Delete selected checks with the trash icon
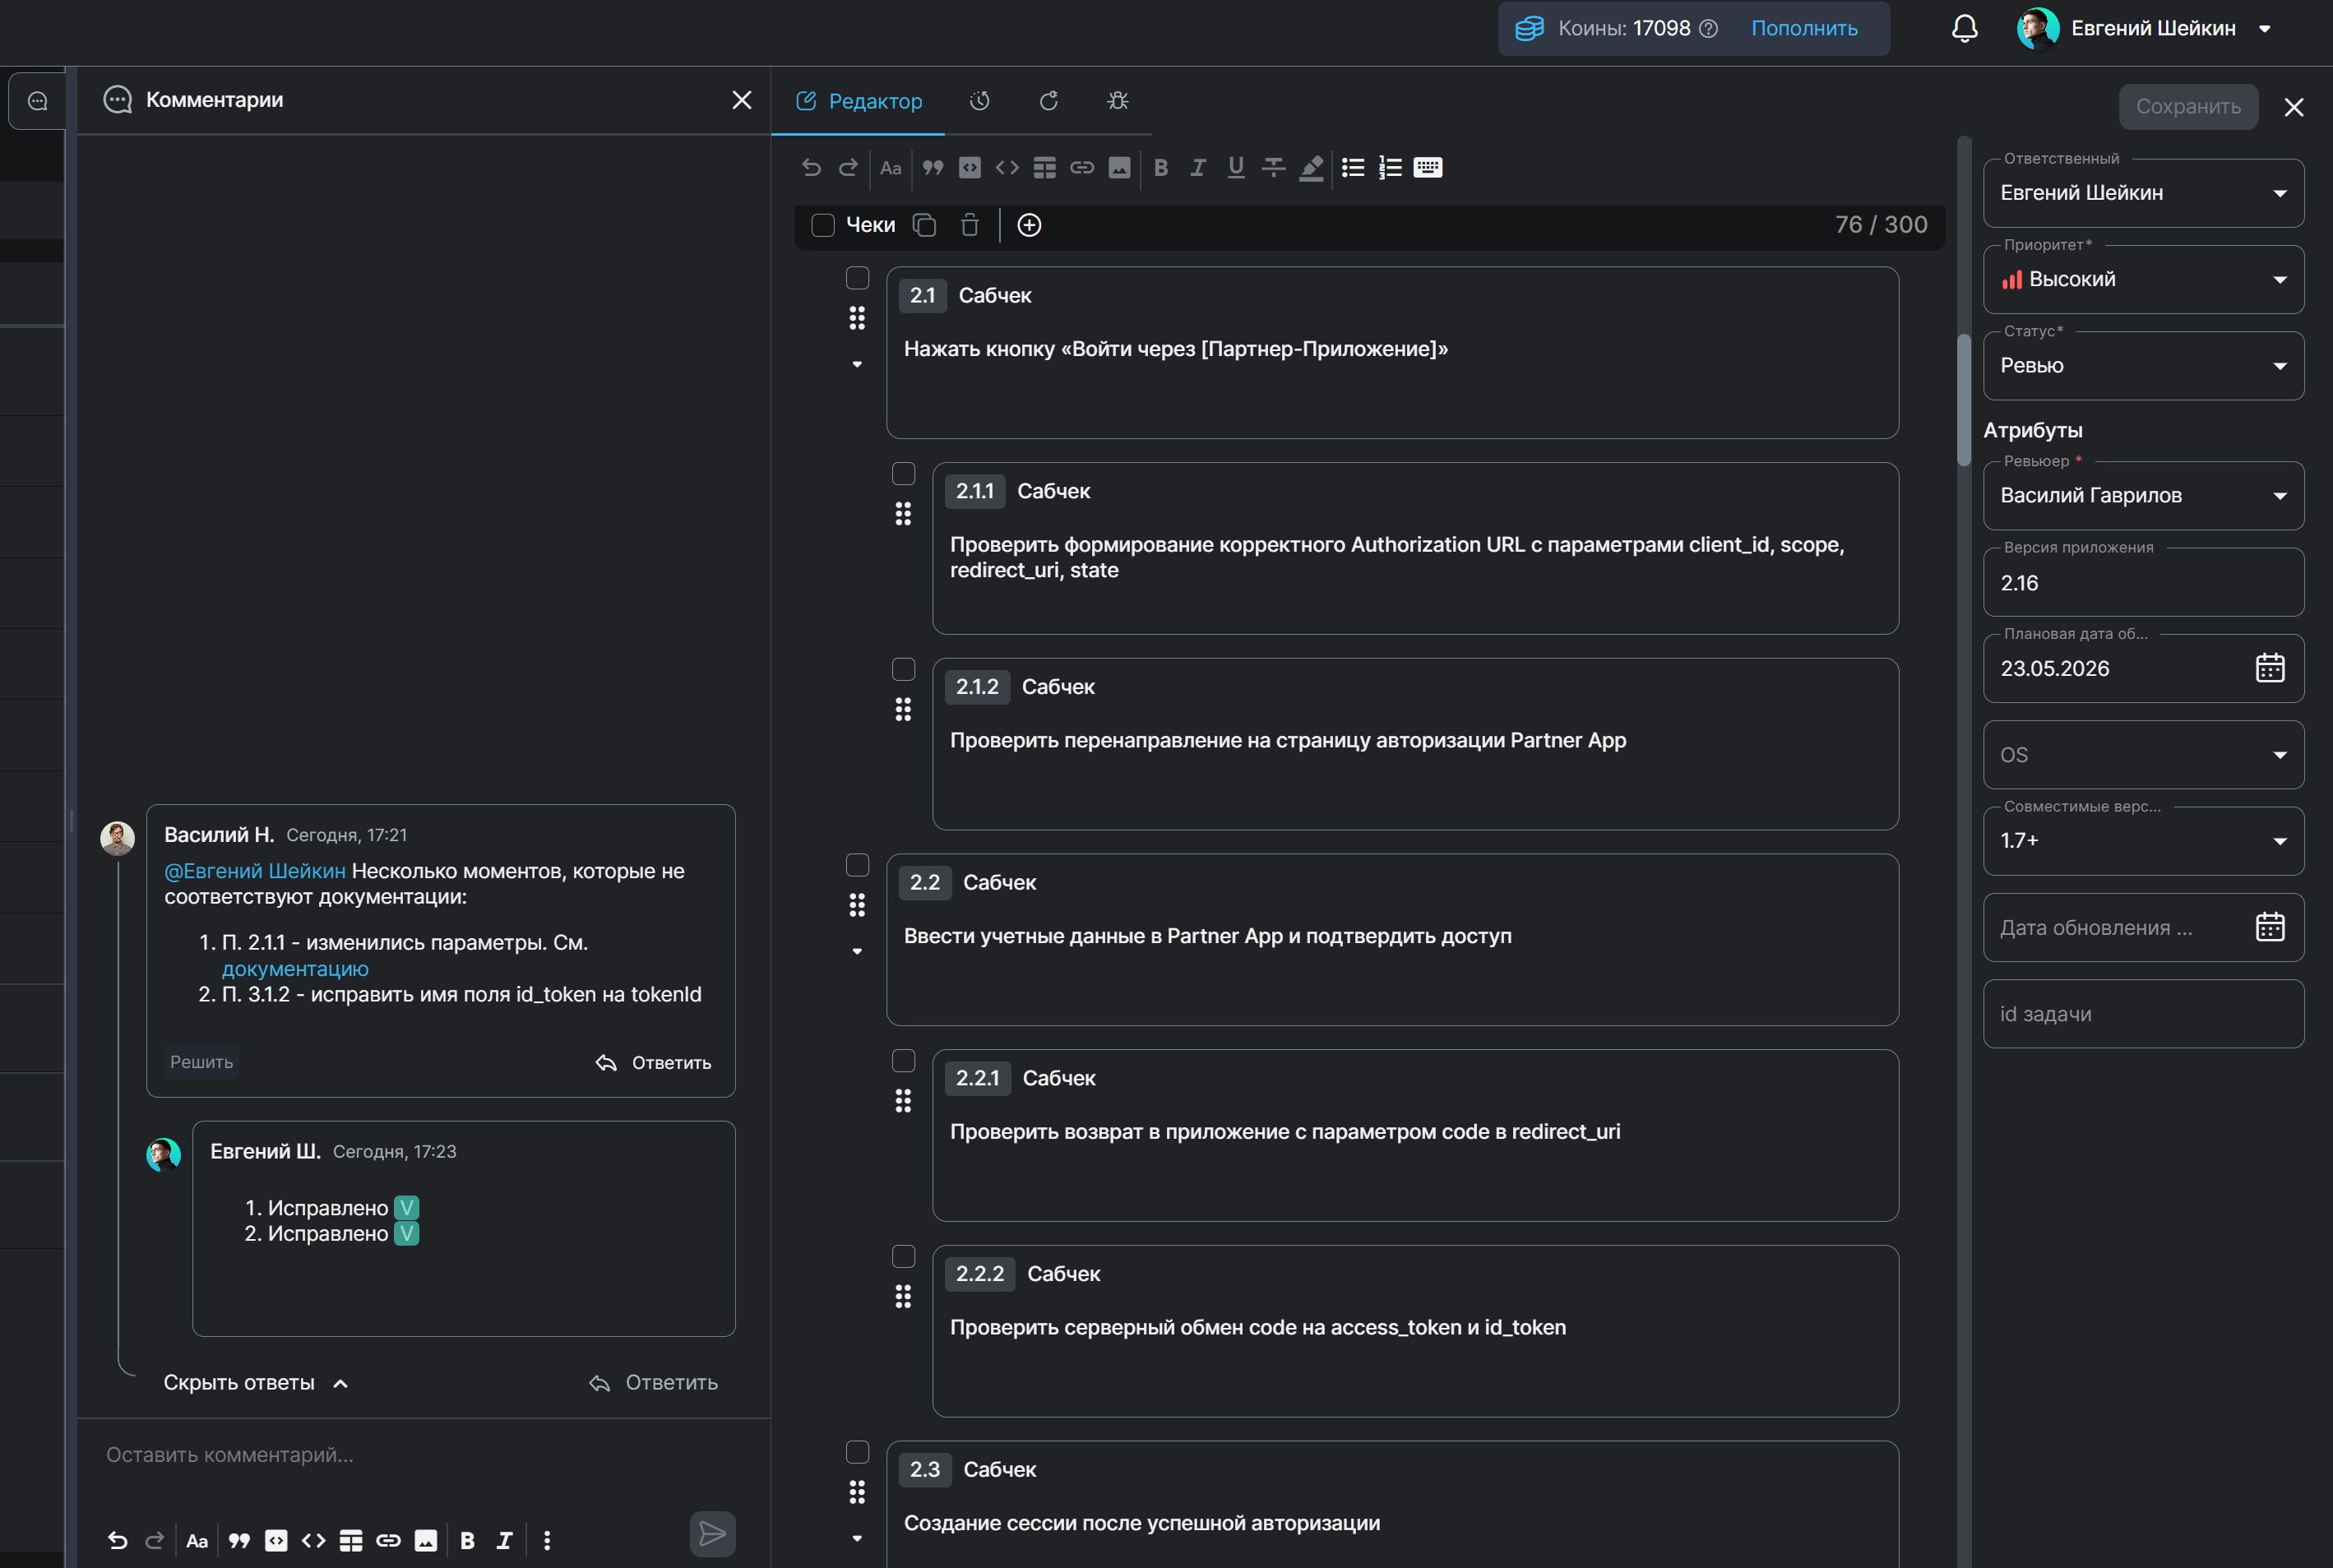The image size is (2333, 1568). click(969, 225)
